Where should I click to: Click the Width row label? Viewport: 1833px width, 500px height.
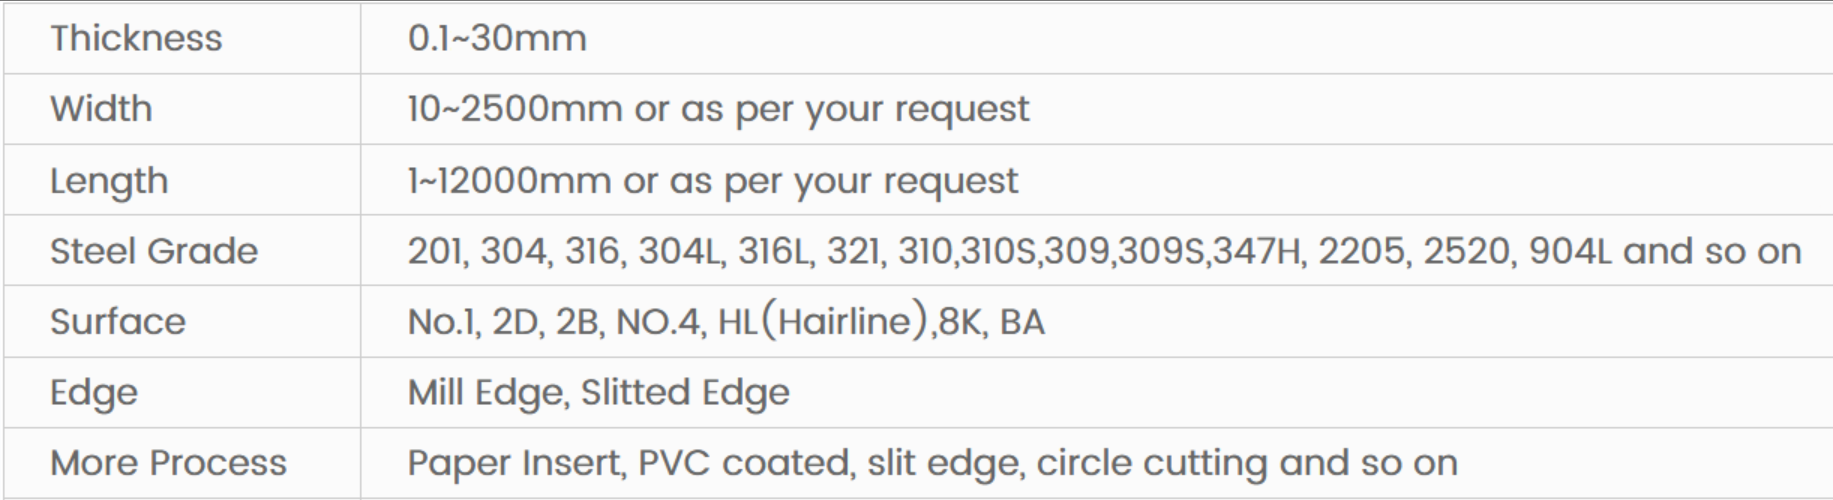101,108
